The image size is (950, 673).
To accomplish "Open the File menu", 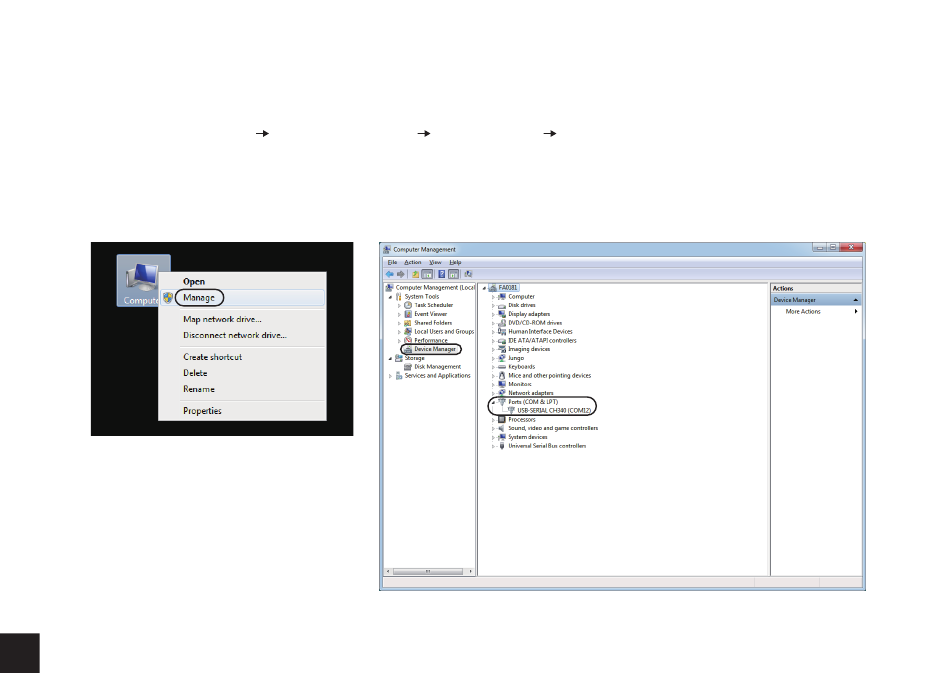I will 393,262.
